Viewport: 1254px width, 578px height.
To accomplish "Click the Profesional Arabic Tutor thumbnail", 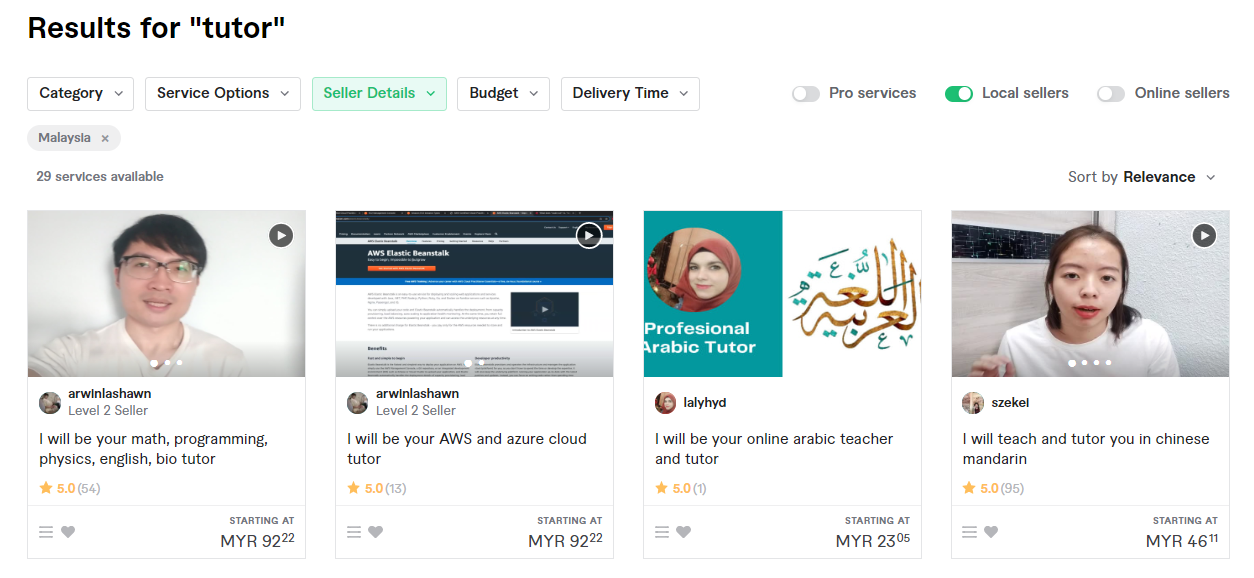I will coord(783,294).
